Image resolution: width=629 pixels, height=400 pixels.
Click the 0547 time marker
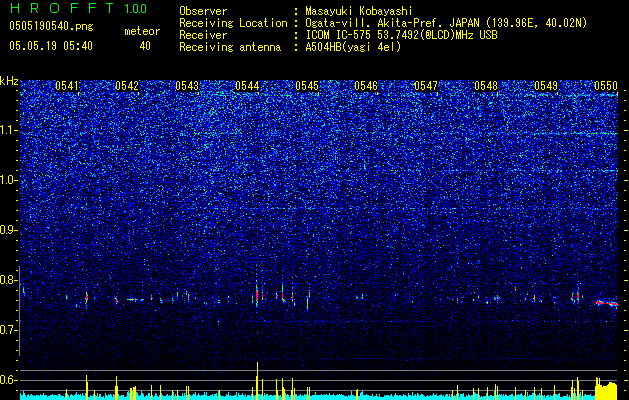426,86
